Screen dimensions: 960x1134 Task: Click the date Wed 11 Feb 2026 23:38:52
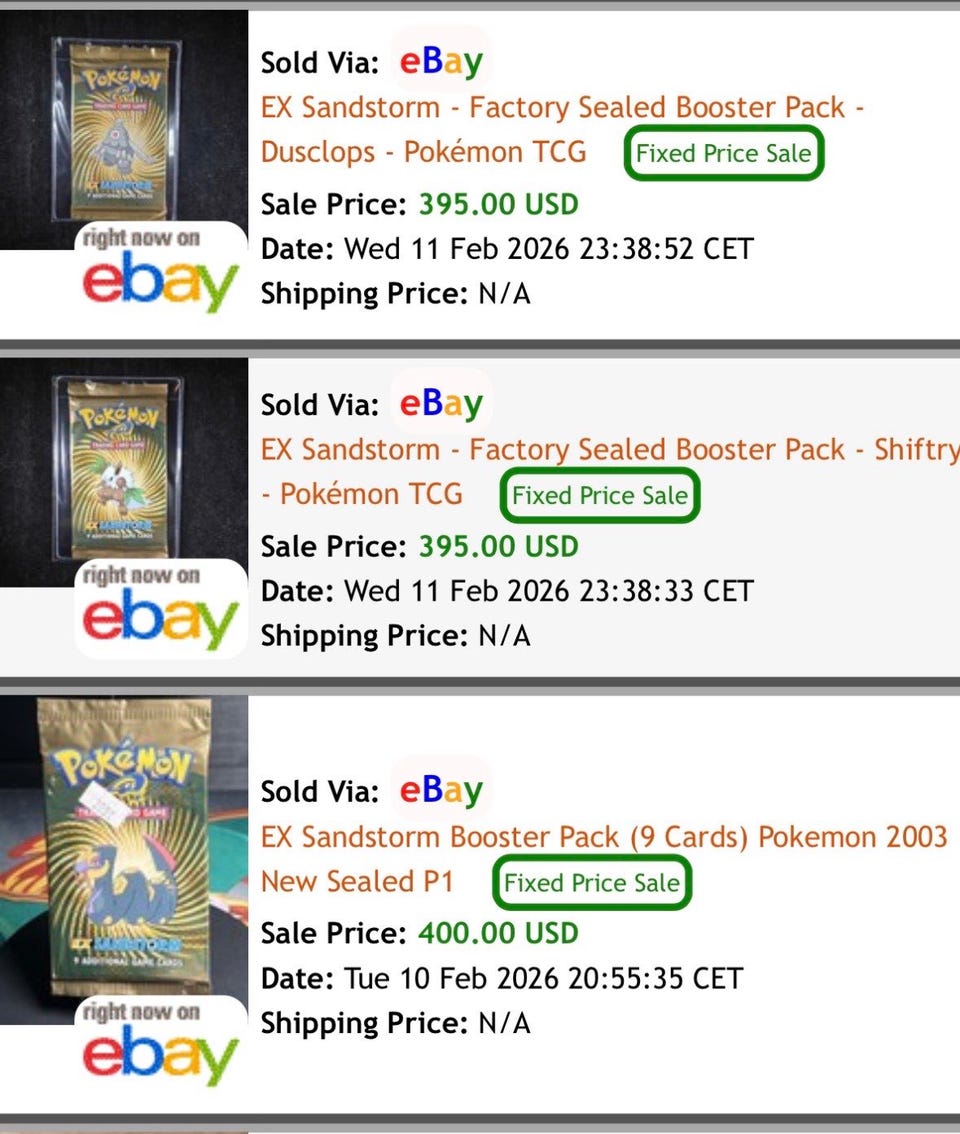click(x=548, y=249)
